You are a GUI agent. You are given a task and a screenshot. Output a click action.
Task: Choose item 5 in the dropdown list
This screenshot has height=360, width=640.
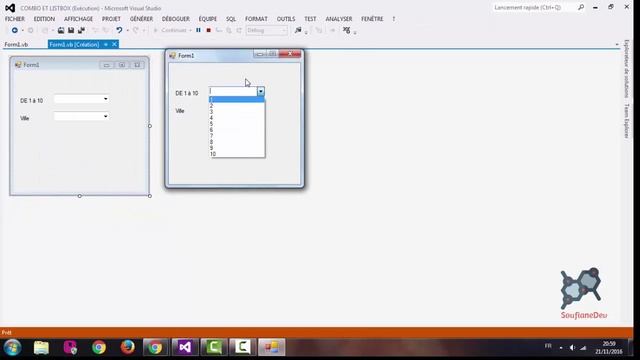tap(237, 124)
